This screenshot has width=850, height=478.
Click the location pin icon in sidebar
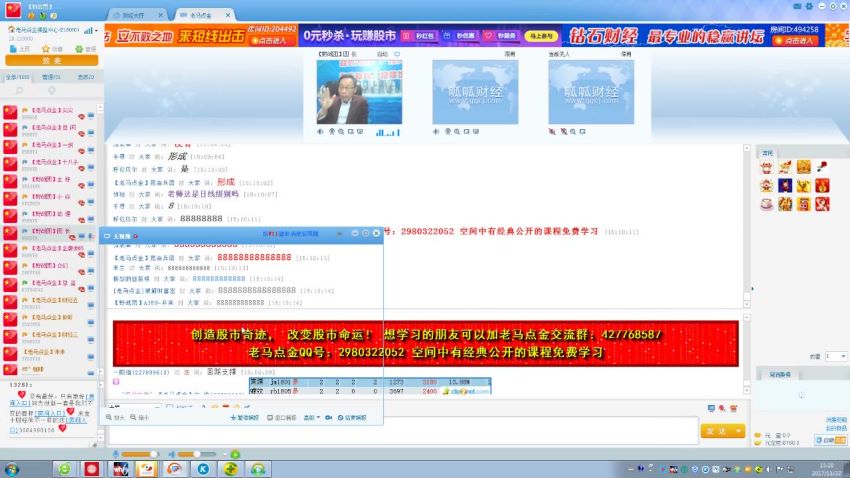[x=51, y=91]
